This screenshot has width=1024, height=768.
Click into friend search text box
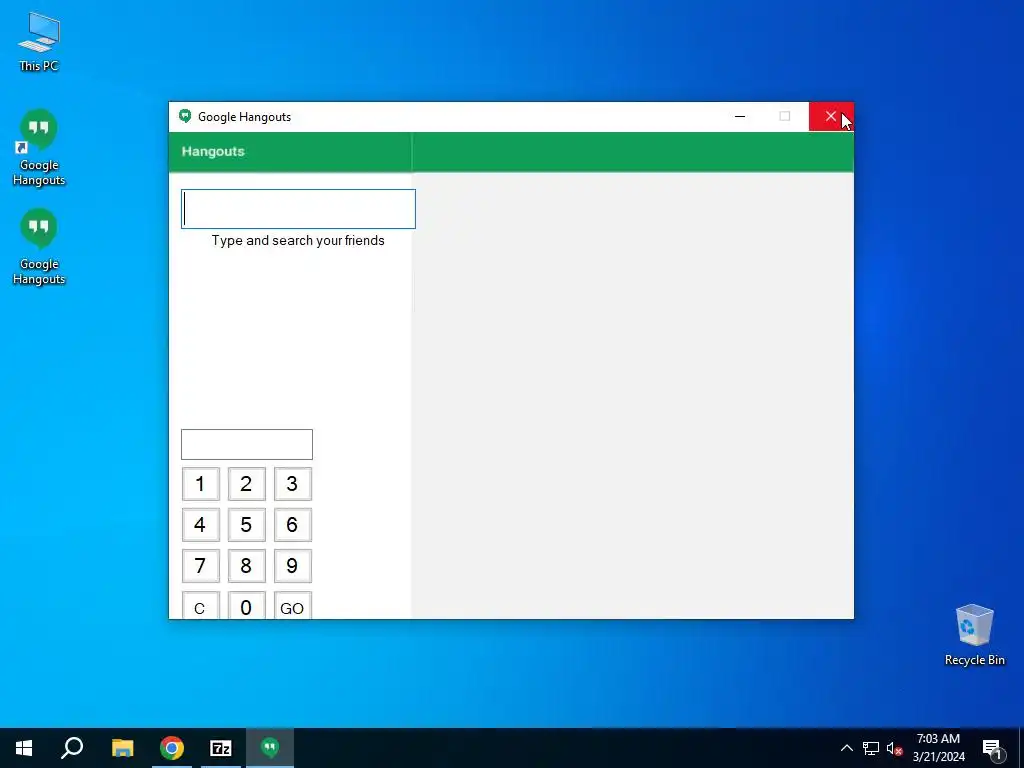(298, 209)
